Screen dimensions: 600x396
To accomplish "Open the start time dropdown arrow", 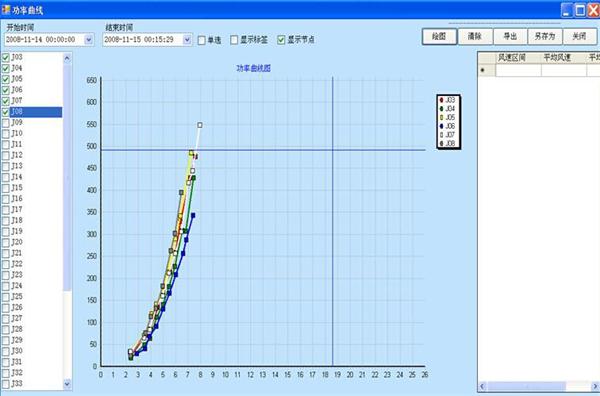I will tap(88, 39).
